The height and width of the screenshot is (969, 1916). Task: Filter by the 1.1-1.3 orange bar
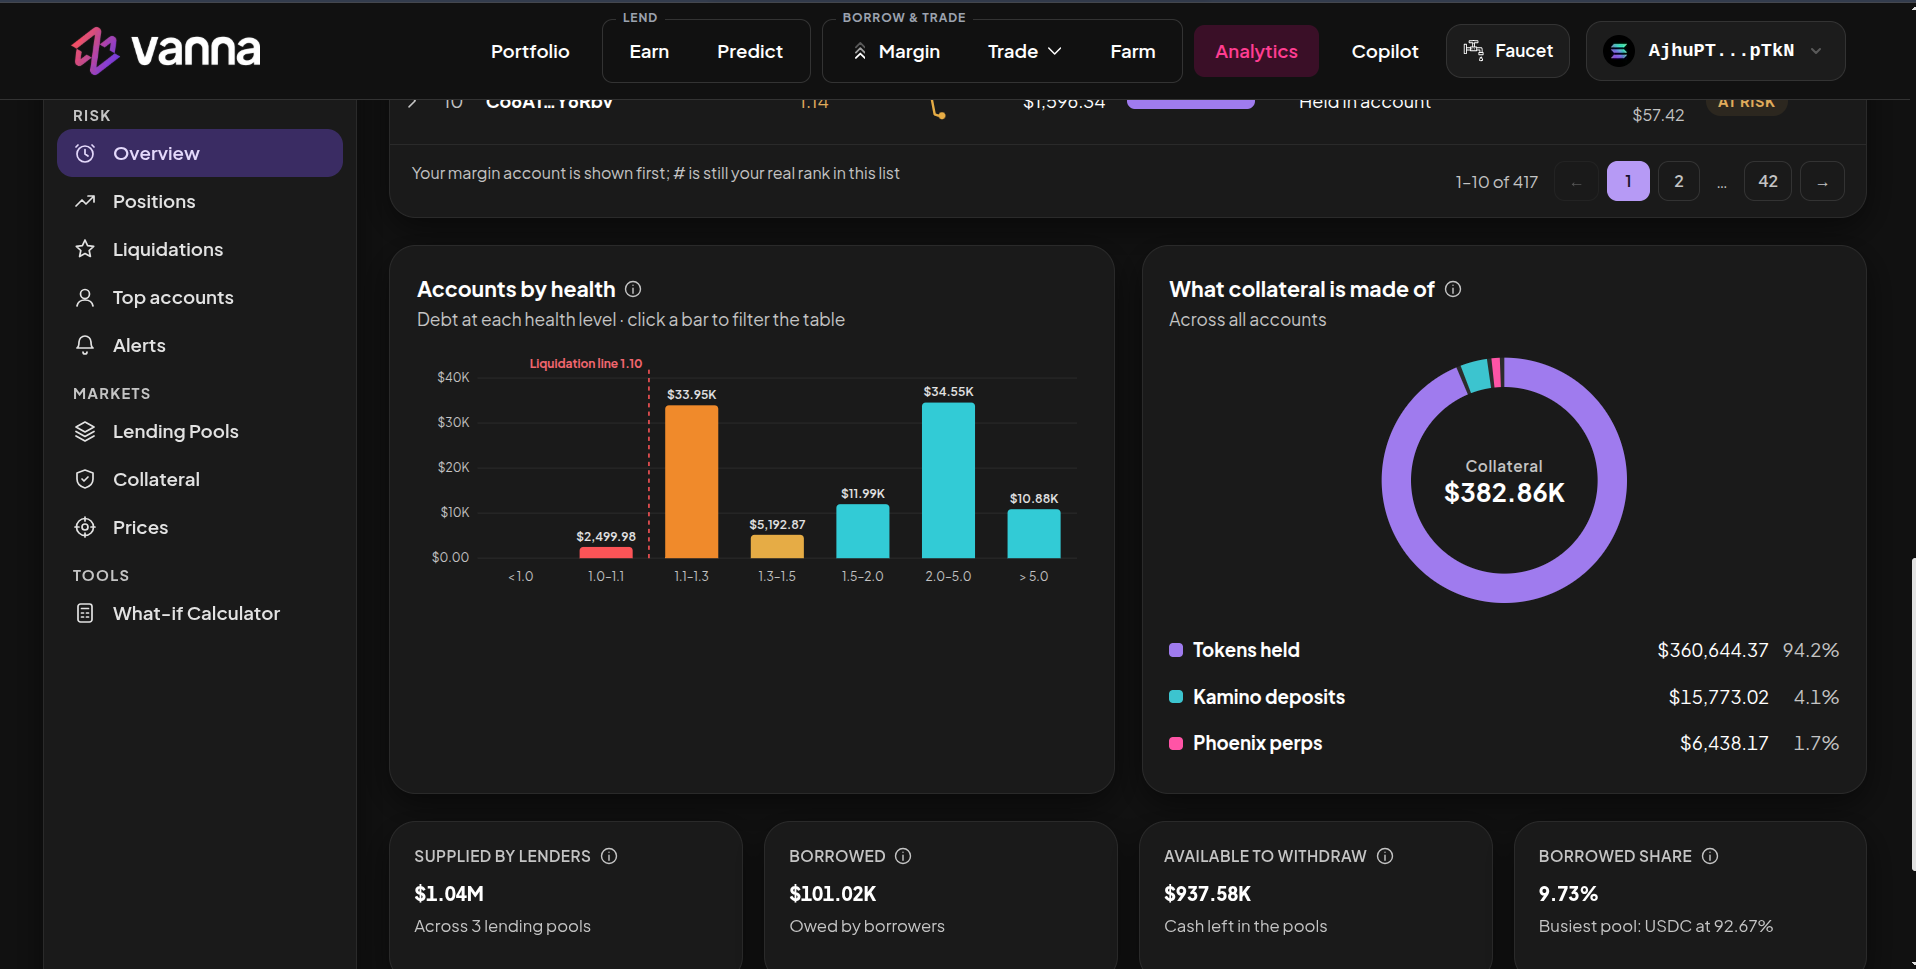tap(691, 481)
